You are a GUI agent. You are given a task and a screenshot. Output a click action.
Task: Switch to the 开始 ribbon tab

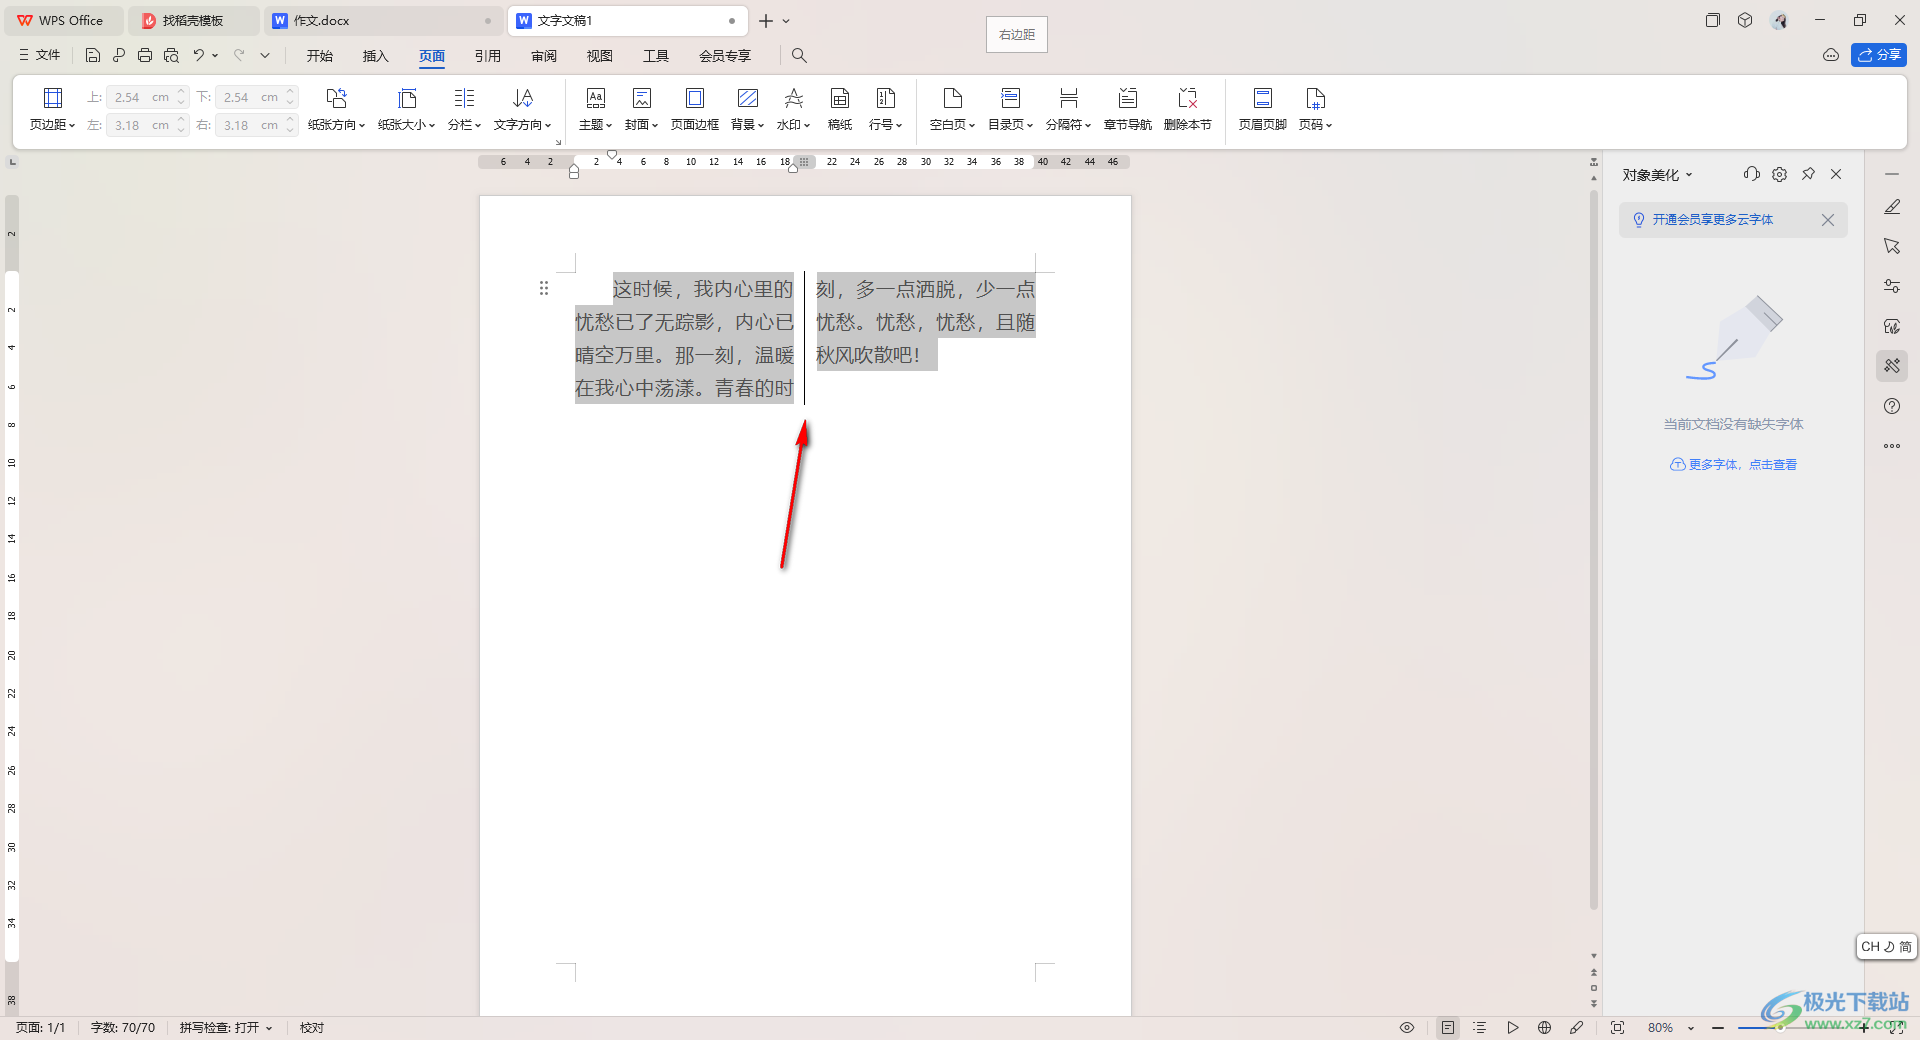[x=320, y=56]
